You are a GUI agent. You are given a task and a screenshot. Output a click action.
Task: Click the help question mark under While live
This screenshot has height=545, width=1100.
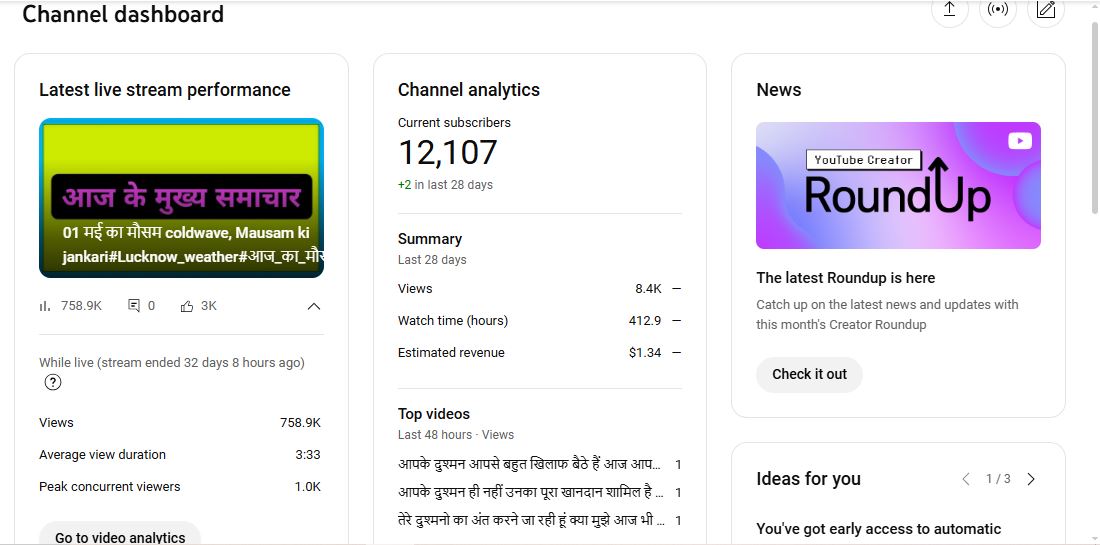[53, 383]
